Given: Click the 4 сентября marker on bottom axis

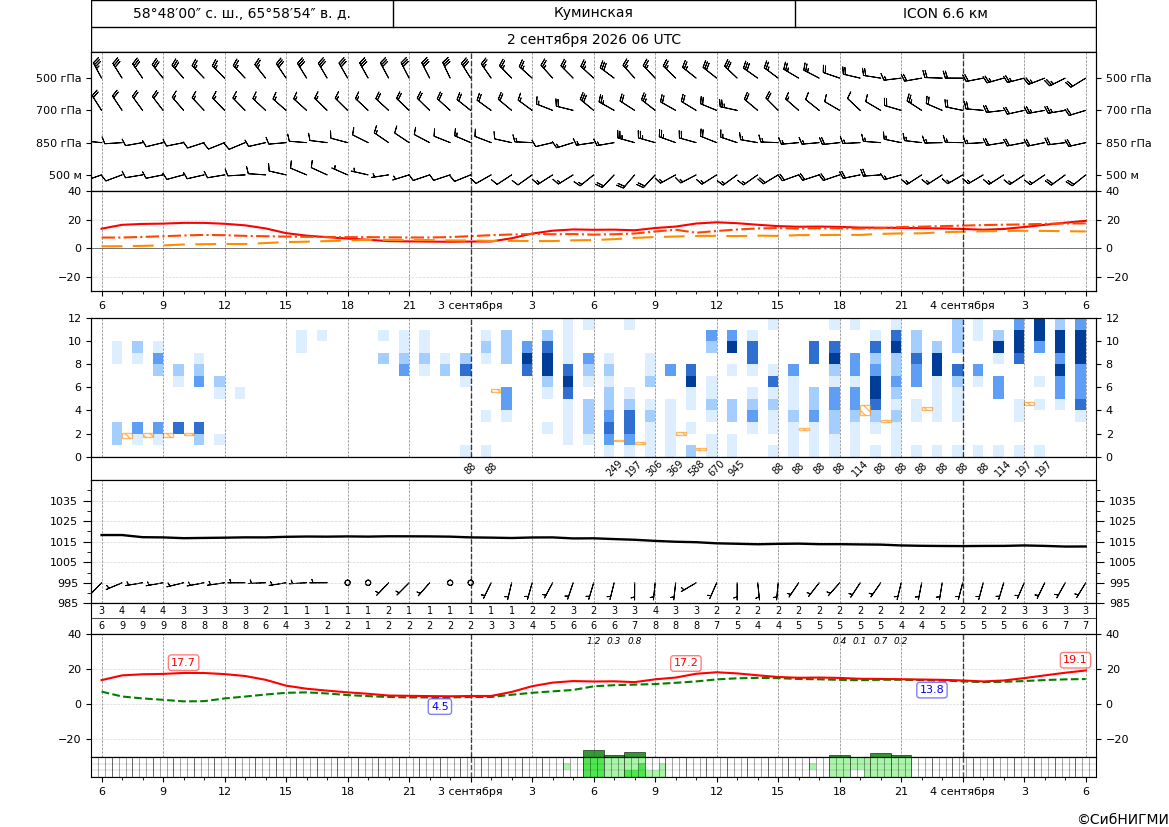Looking at the screenshot, I should 962,791.
